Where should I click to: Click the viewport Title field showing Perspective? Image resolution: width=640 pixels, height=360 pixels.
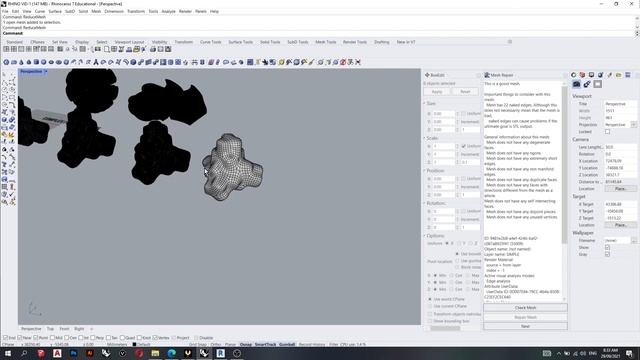(620, 104)
